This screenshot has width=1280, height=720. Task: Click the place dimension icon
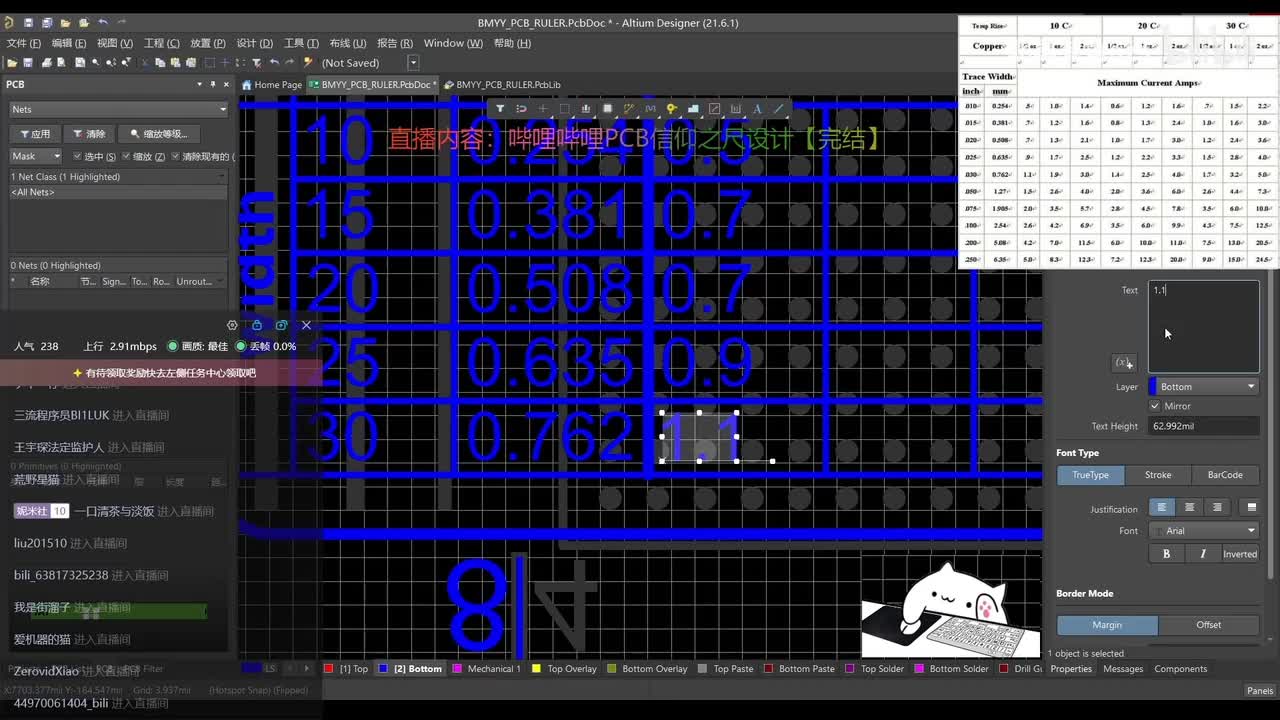[714, 108]
